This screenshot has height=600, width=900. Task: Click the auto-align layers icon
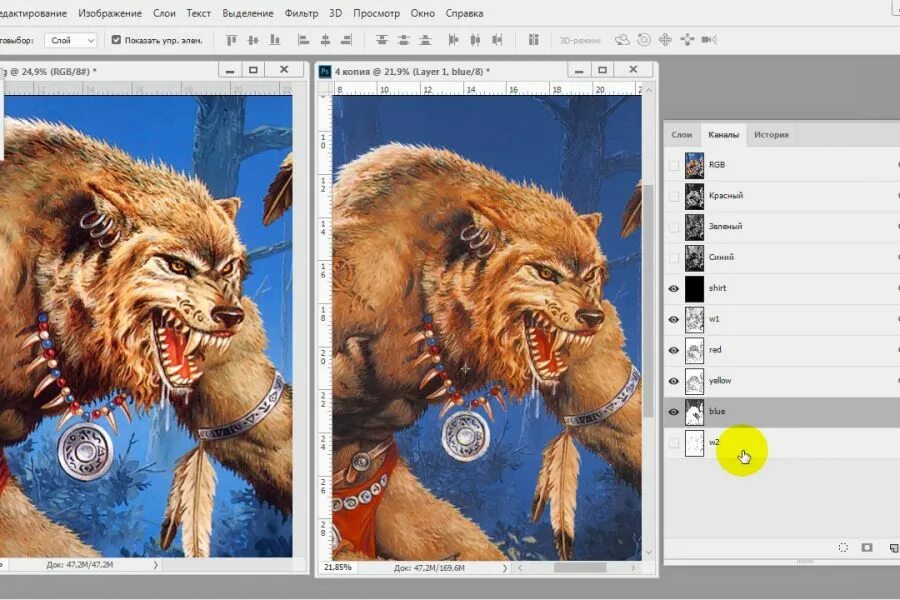click(x=534, y=40)
